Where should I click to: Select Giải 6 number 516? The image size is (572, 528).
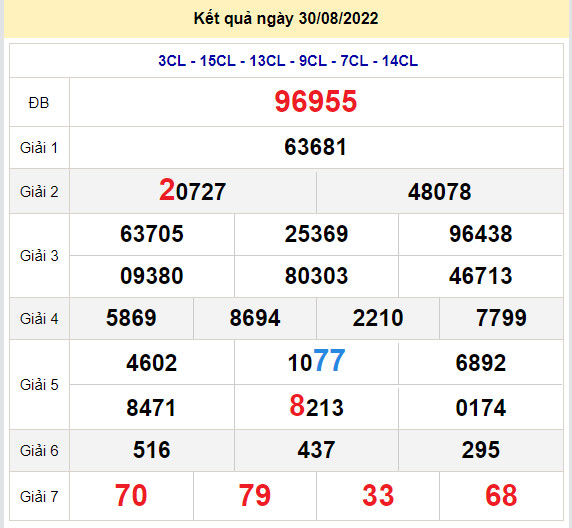pyautogui.click(x=152, y=450)
